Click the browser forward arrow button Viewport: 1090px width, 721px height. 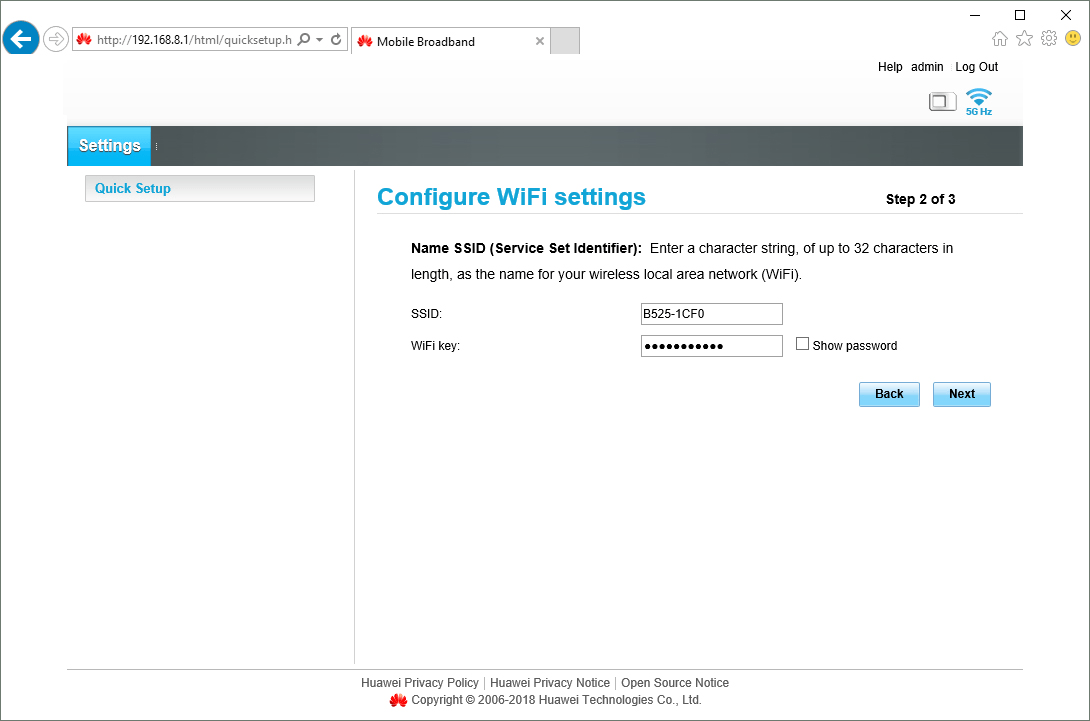pyautogui.click(x=56, y=40)
